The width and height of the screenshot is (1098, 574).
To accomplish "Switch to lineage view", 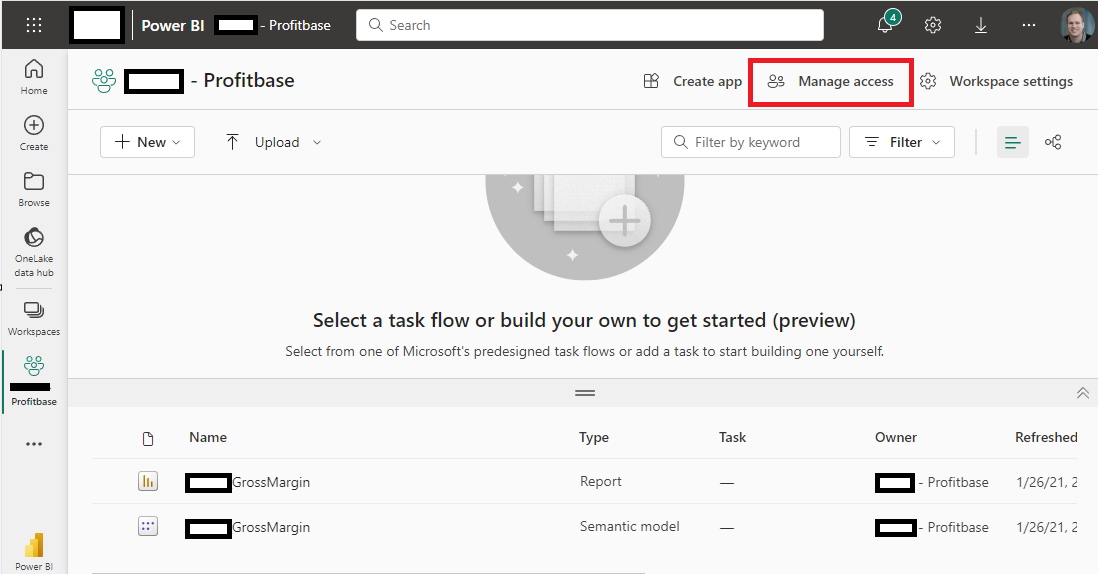I will click(x=1053, y=142).
